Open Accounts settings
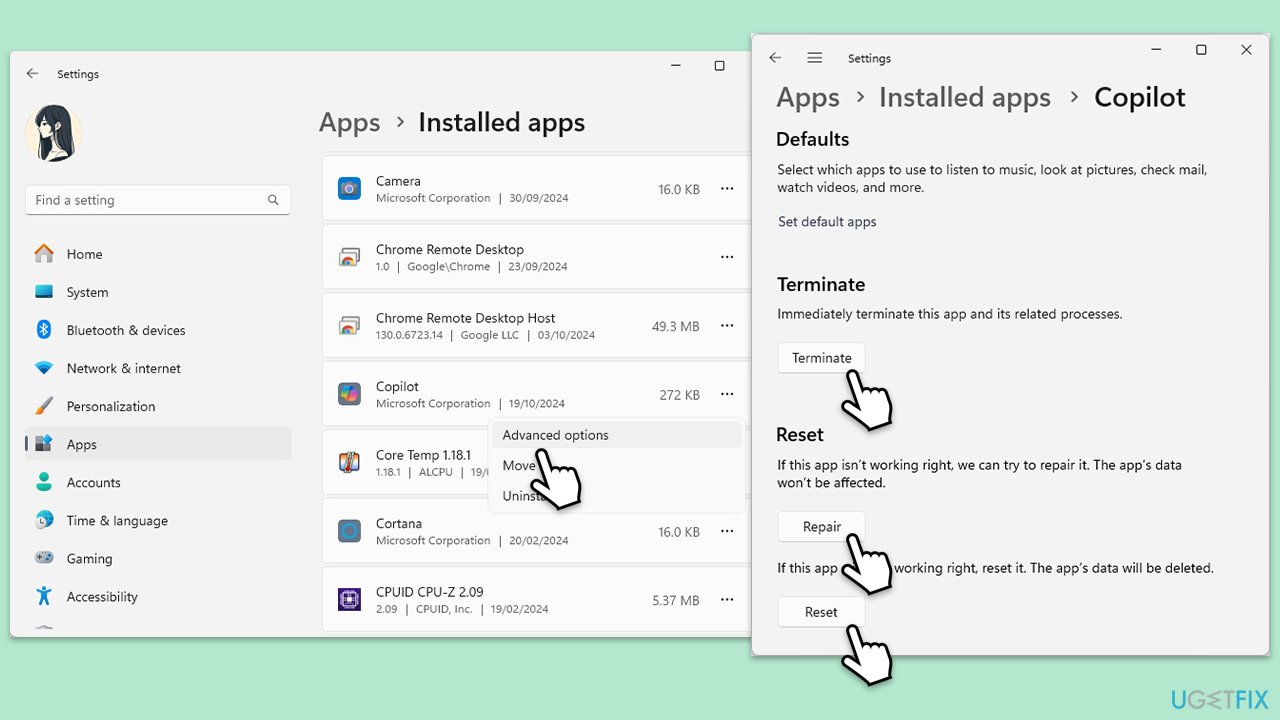This screenshot has width=1280, height=720. (x=158, y=482)
